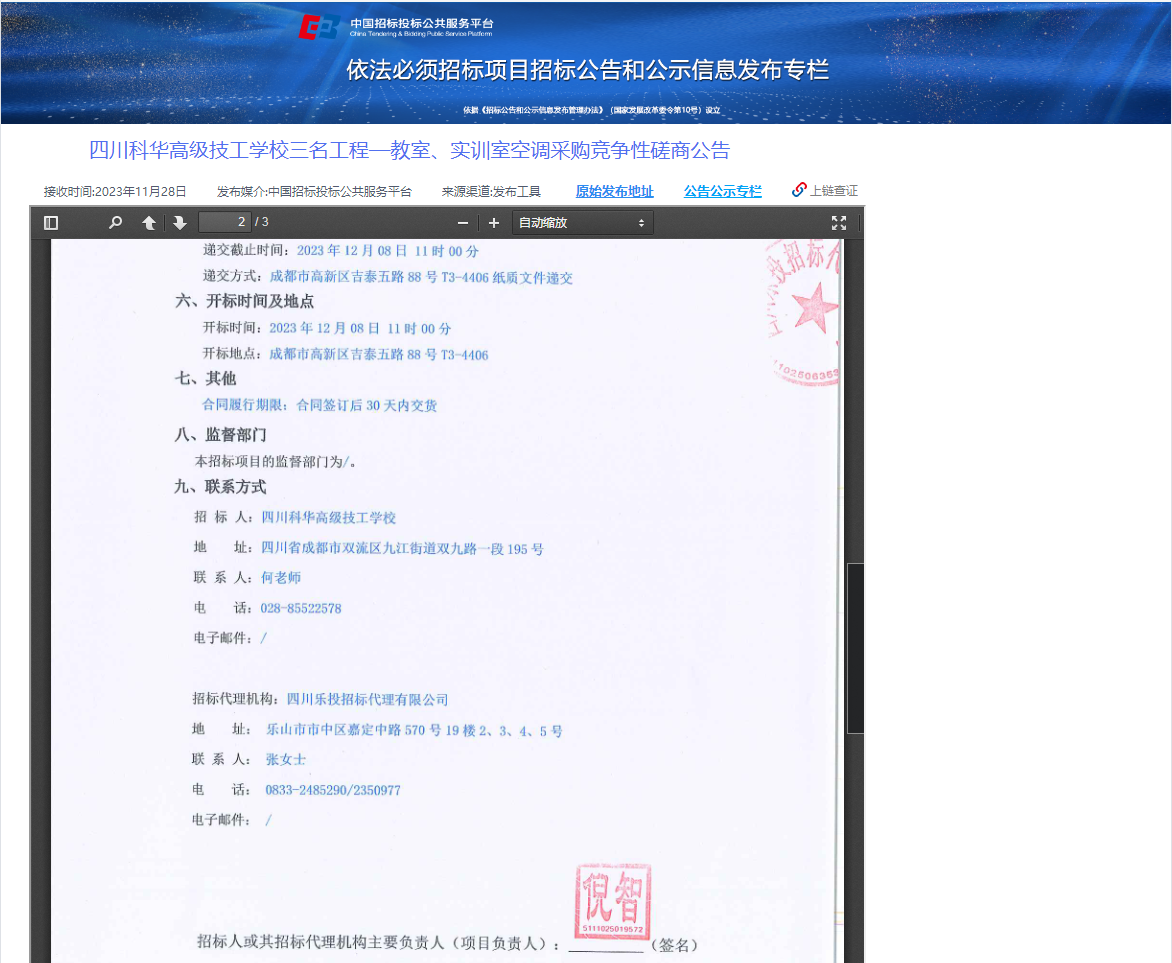This screenshot has width=1172, height=963.
Task: Click the page number input field
Action: click(225, 222)
